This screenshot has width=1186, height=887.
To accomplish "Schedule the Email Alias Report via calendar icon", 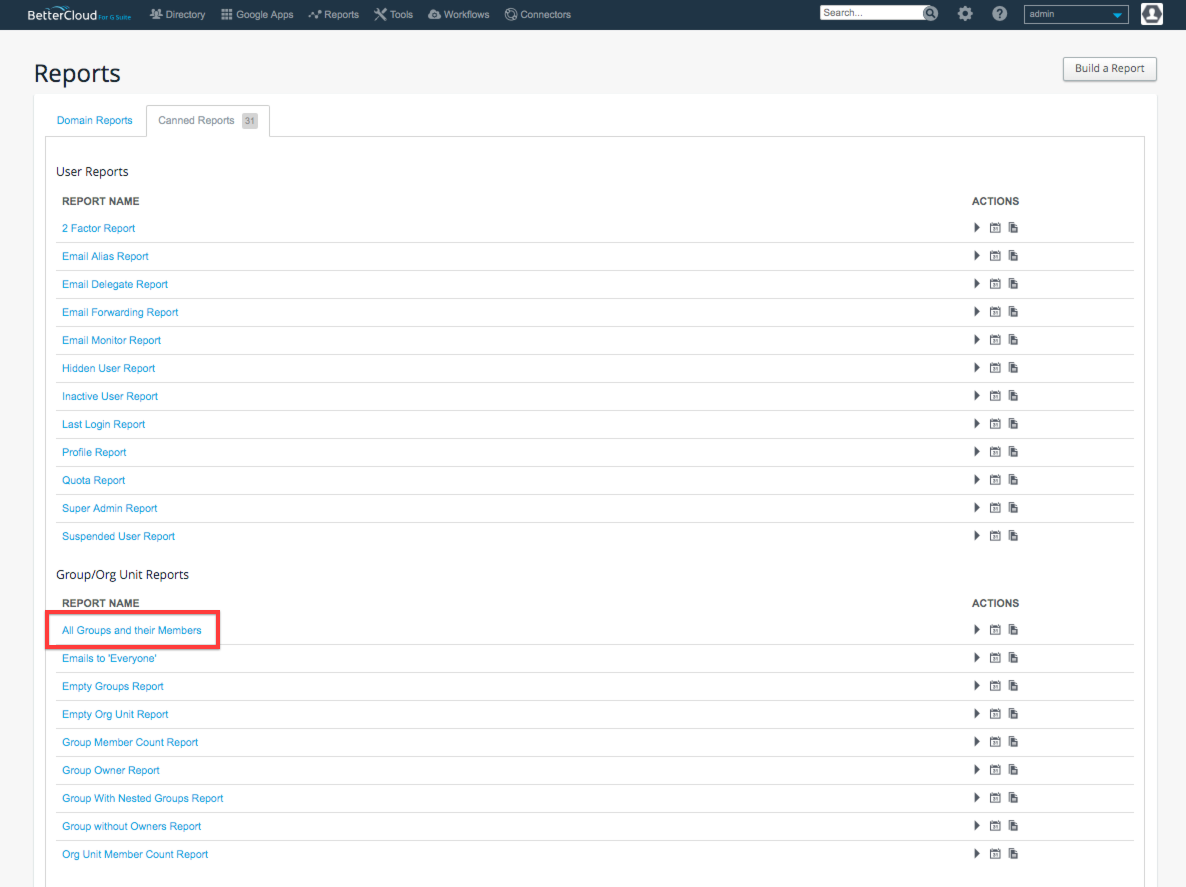I will click(x=995, y=255).
